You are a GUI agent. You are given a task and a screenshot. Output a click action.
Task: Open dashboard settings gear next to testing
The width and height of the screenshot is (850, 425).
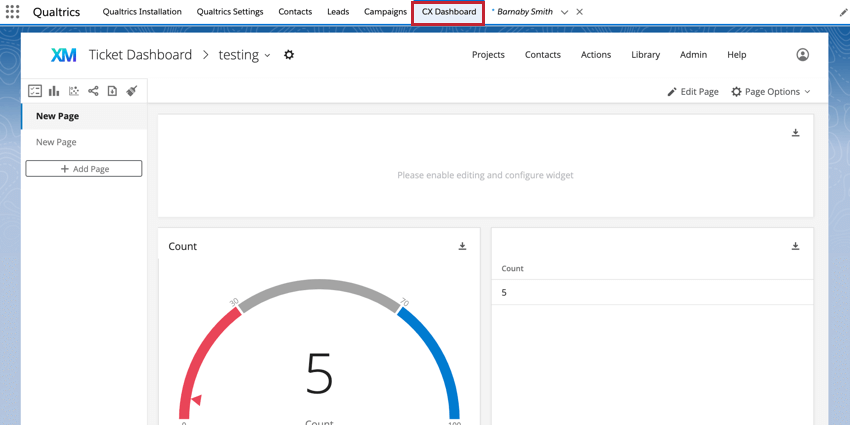(x=289, y=55)
